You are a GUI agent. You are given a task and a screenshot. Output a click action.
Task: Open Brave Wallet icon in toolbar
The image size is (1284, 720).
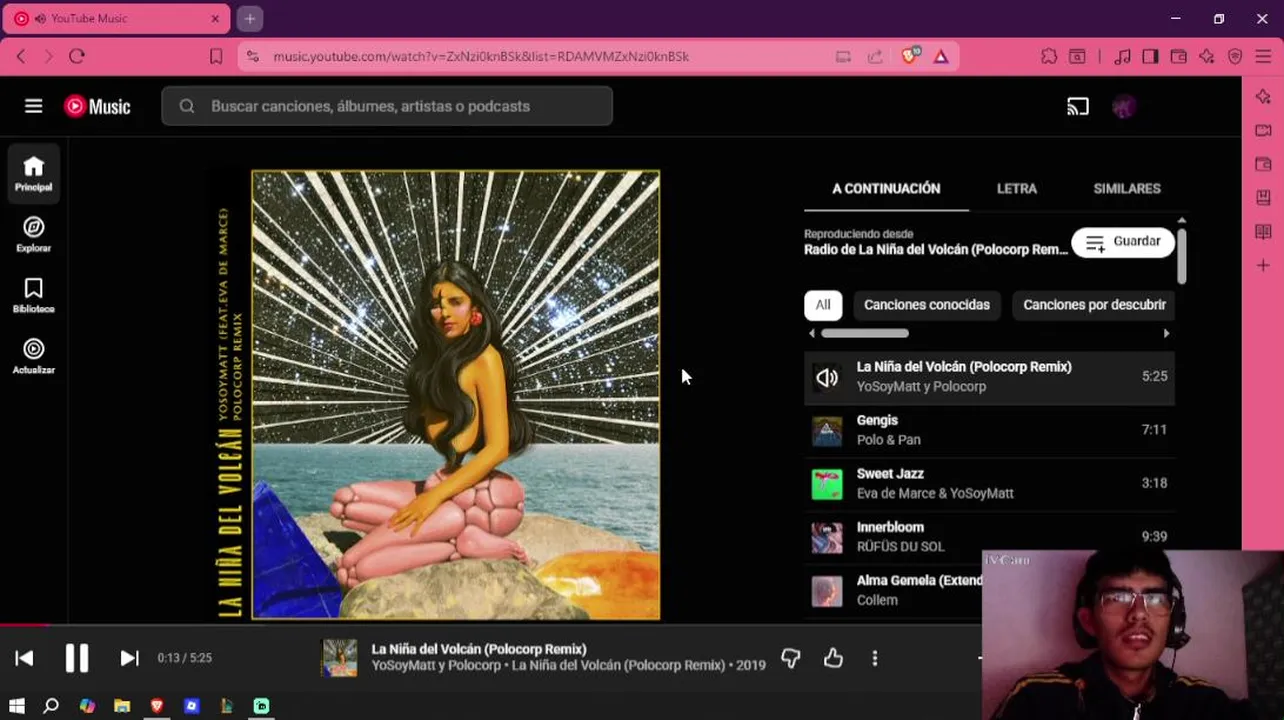pyautogui.click(x=1179, y=57)
